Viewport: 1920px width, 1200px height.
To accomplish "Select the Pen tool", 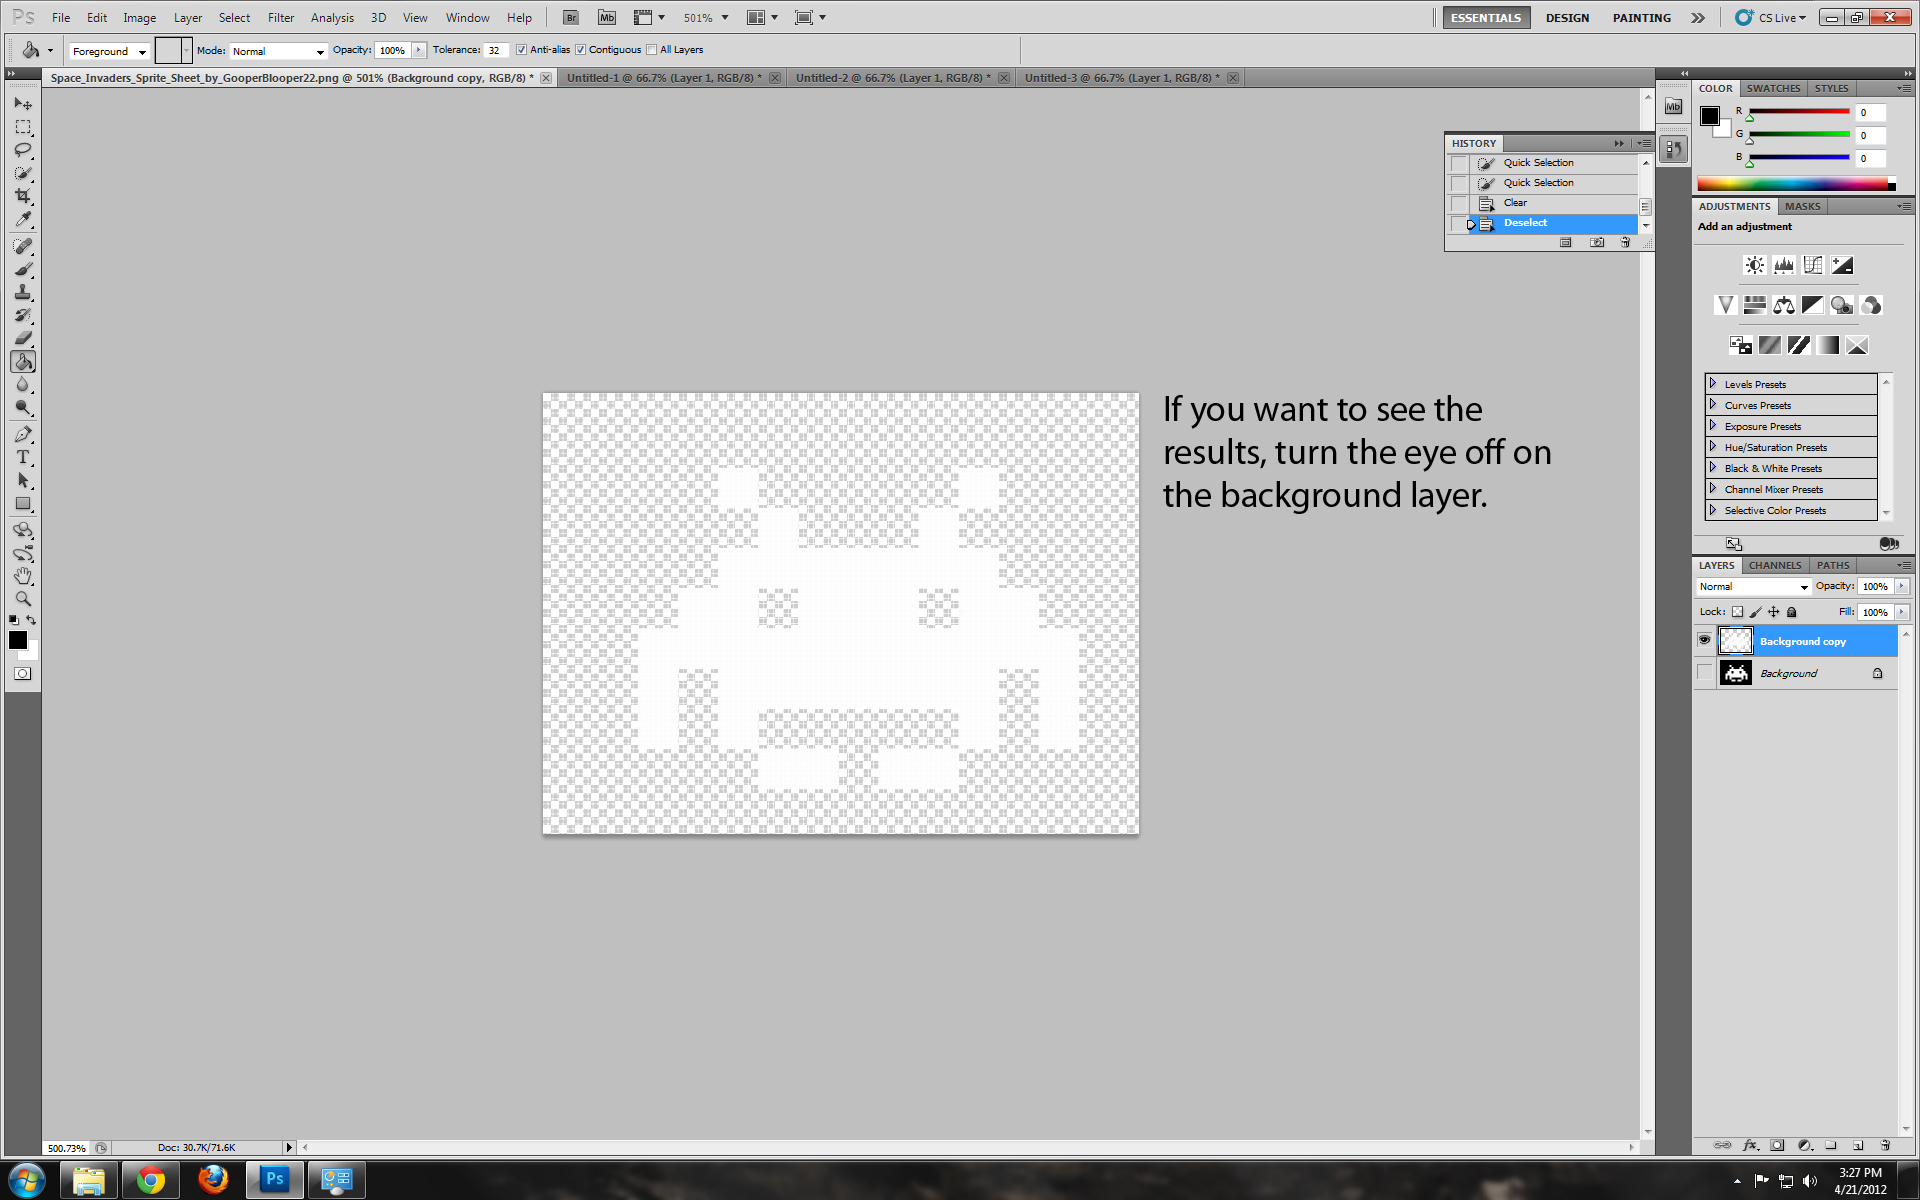I will pos(23,434).
